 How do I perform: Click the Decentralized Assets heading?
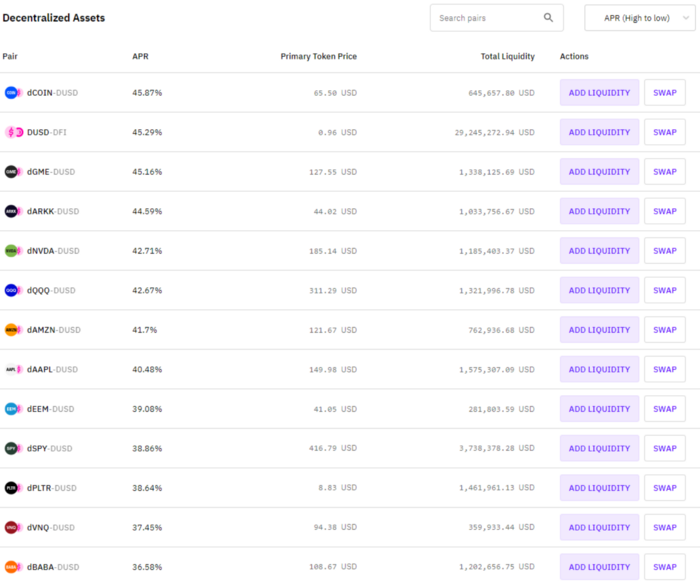click(x=54, y=18)
